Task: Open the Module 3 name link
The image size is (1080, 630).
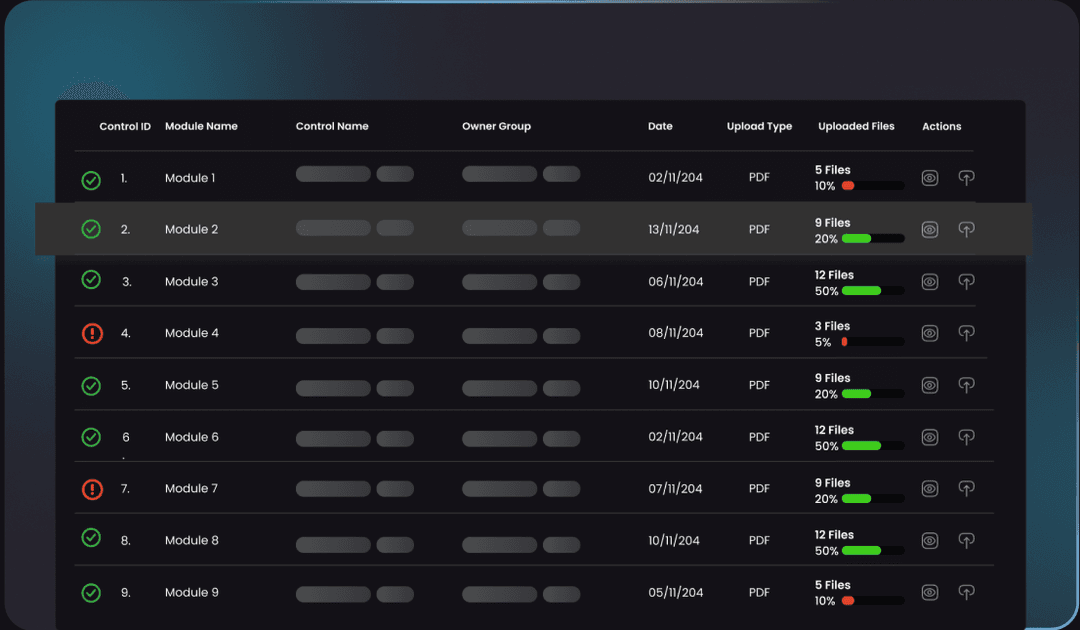Action: coord(191,282)
